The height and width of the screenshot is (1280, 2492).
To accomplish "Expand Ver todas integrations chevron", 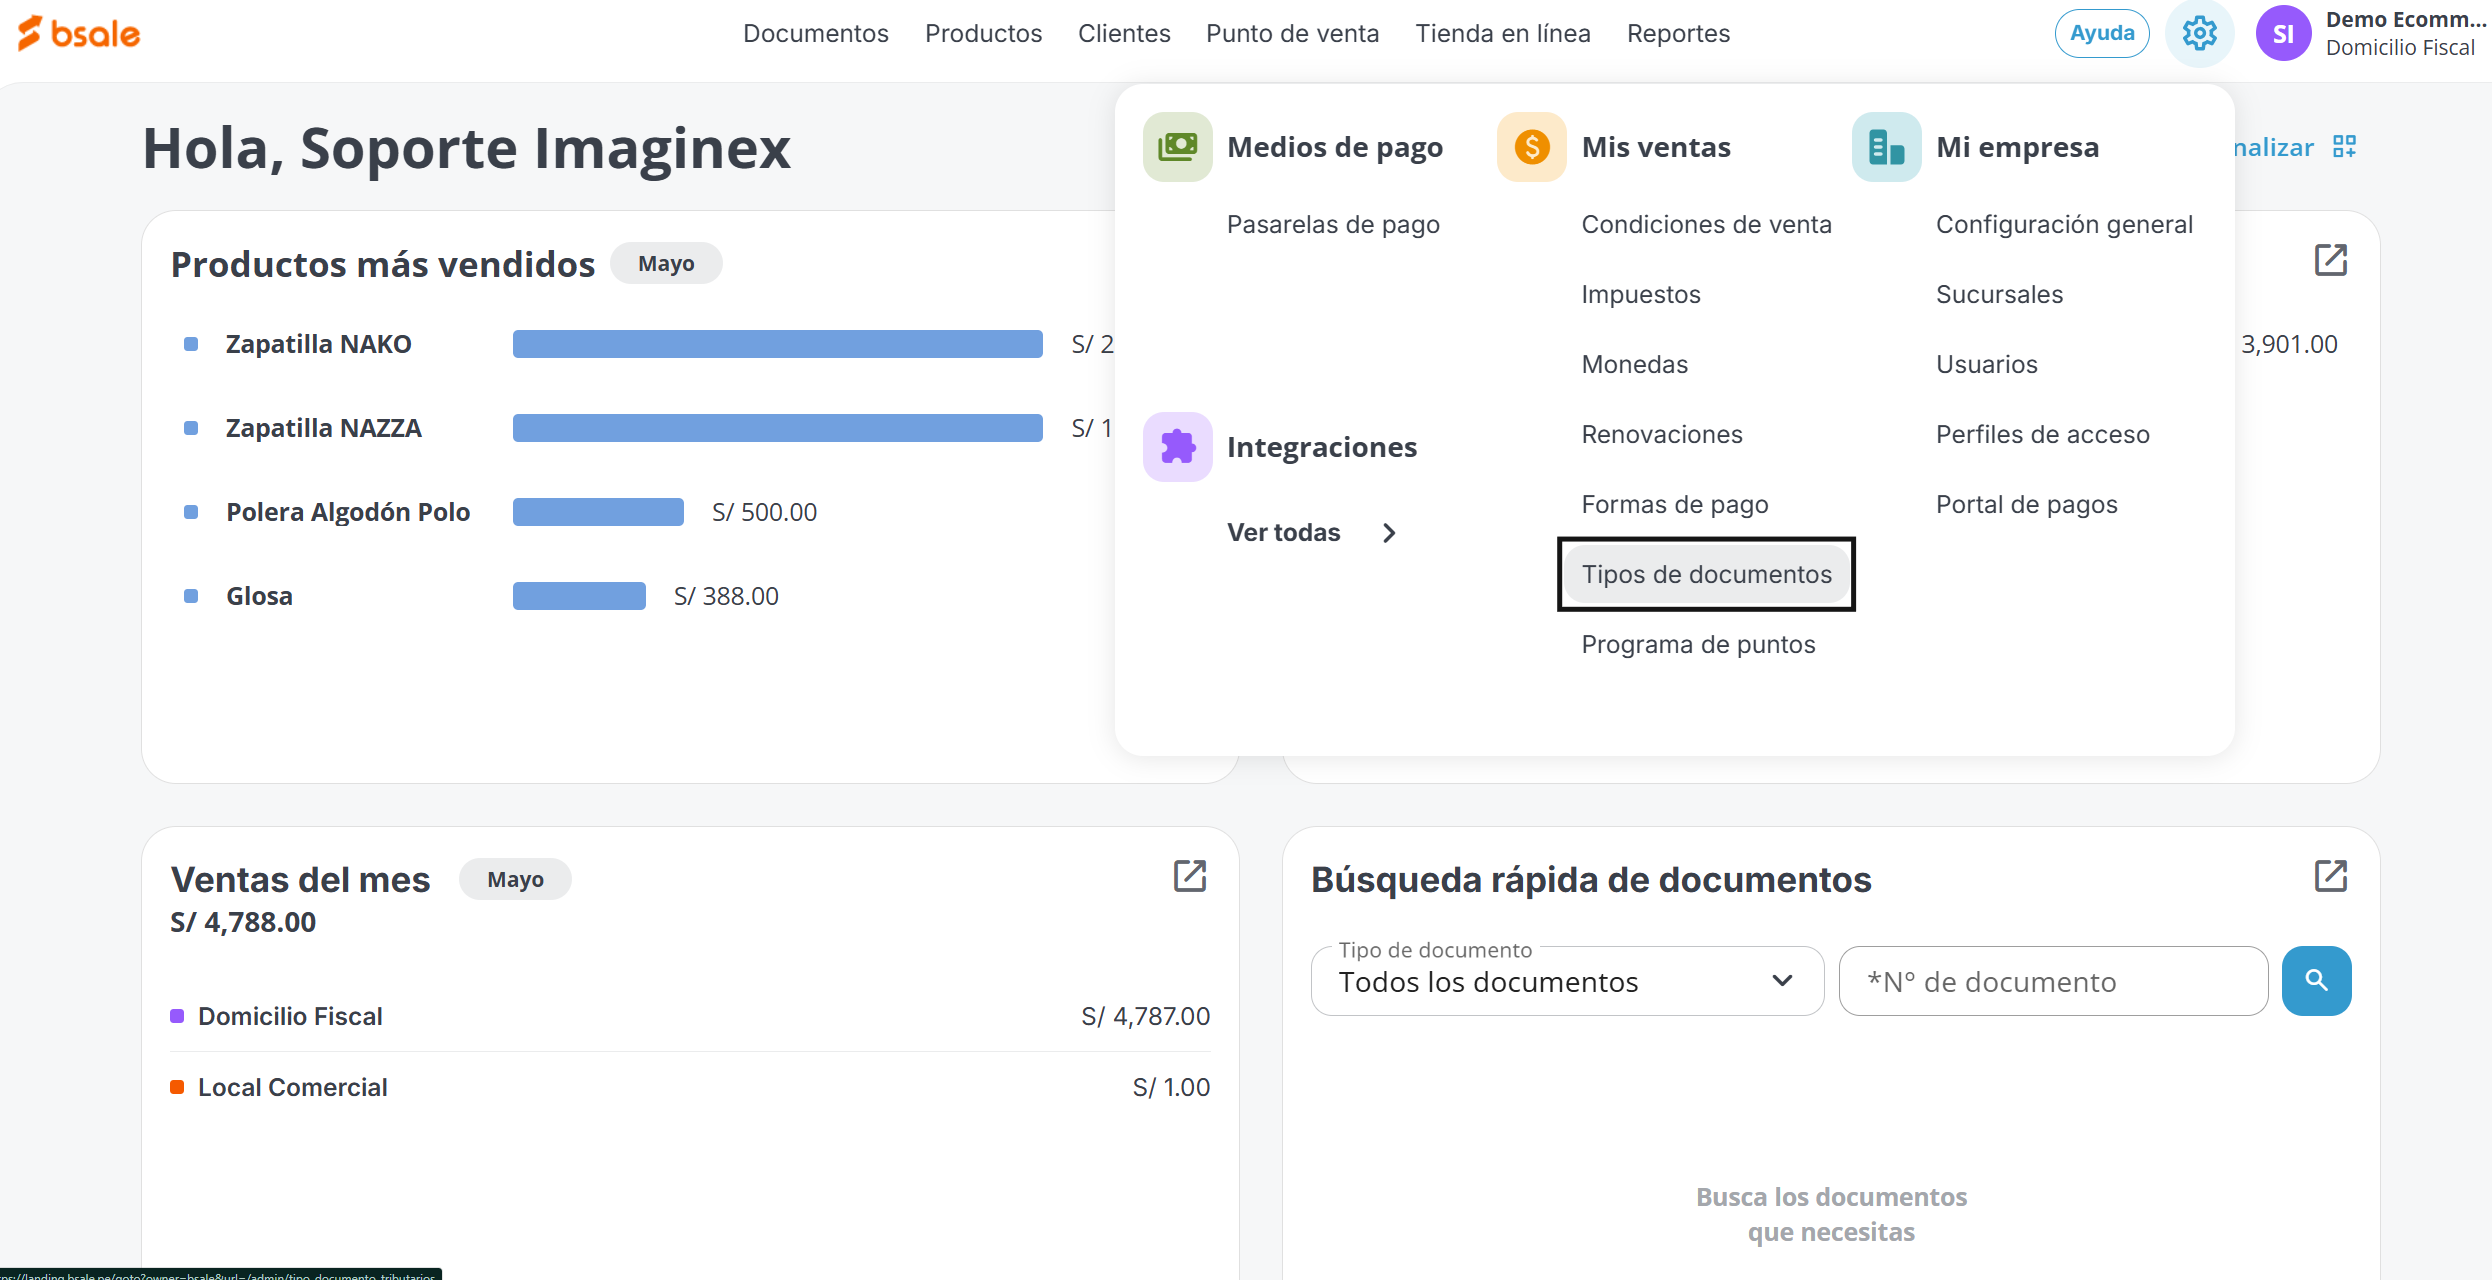I will pos(1389,533).
